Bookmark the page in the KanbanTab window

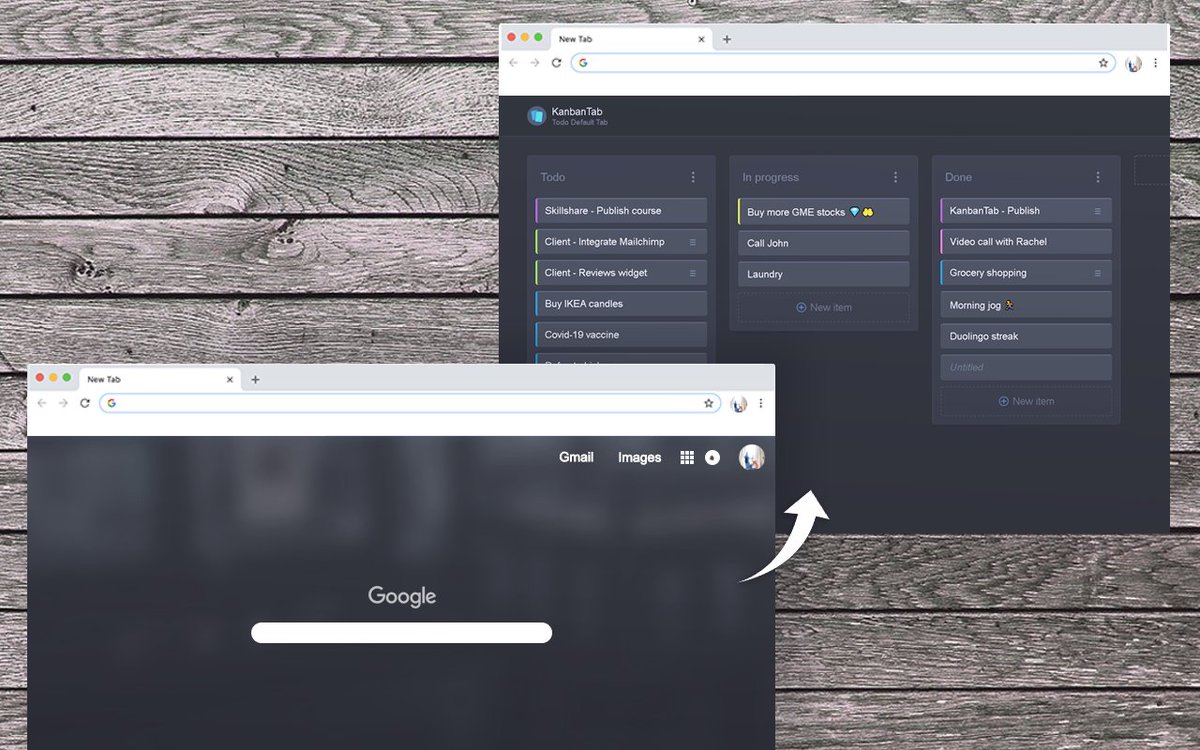1103,62
